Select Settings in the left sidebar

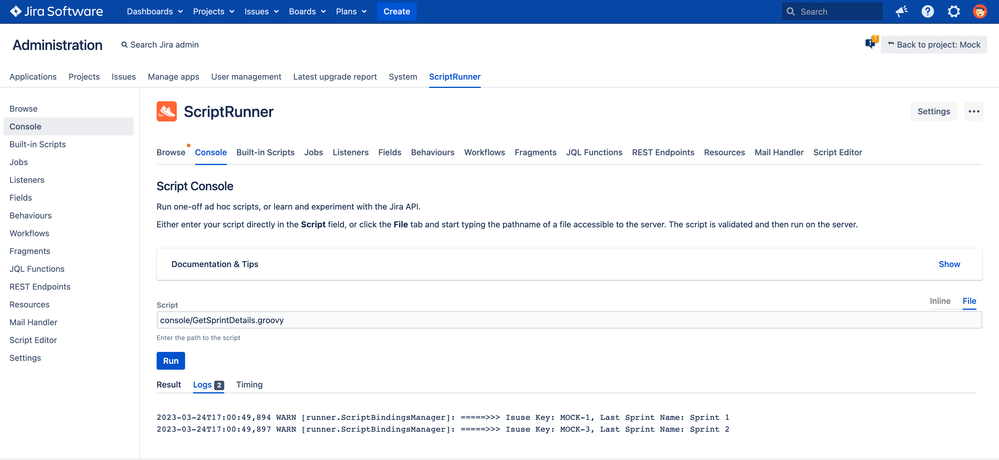25,358
